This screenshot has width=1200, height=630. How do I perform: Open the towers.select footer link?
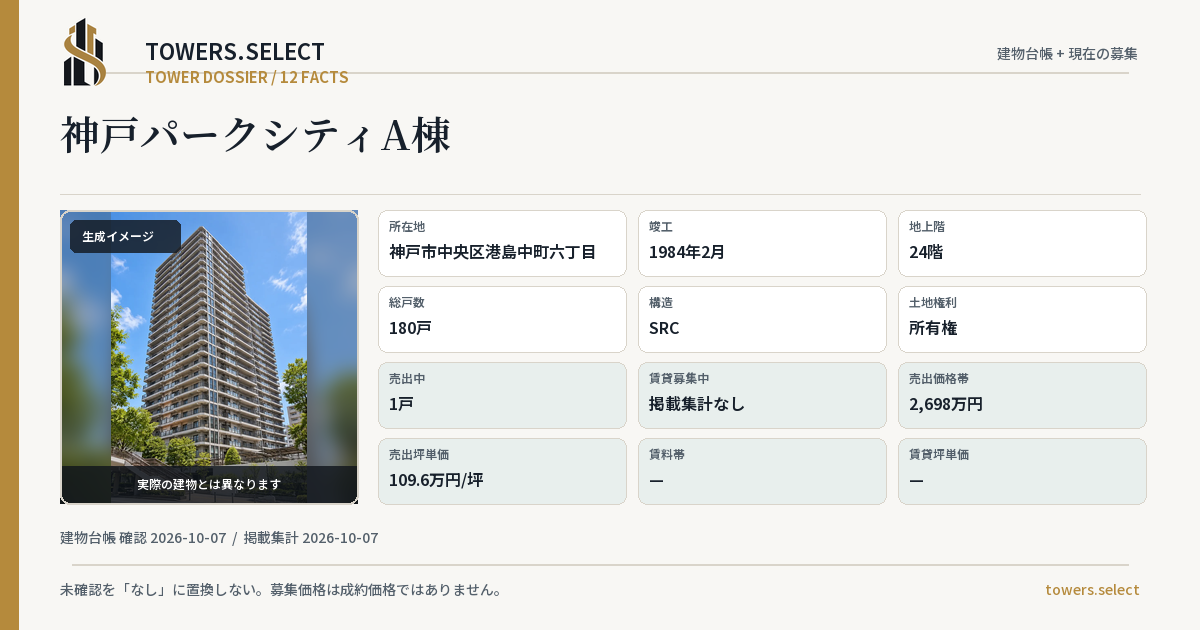[1092, 590]
